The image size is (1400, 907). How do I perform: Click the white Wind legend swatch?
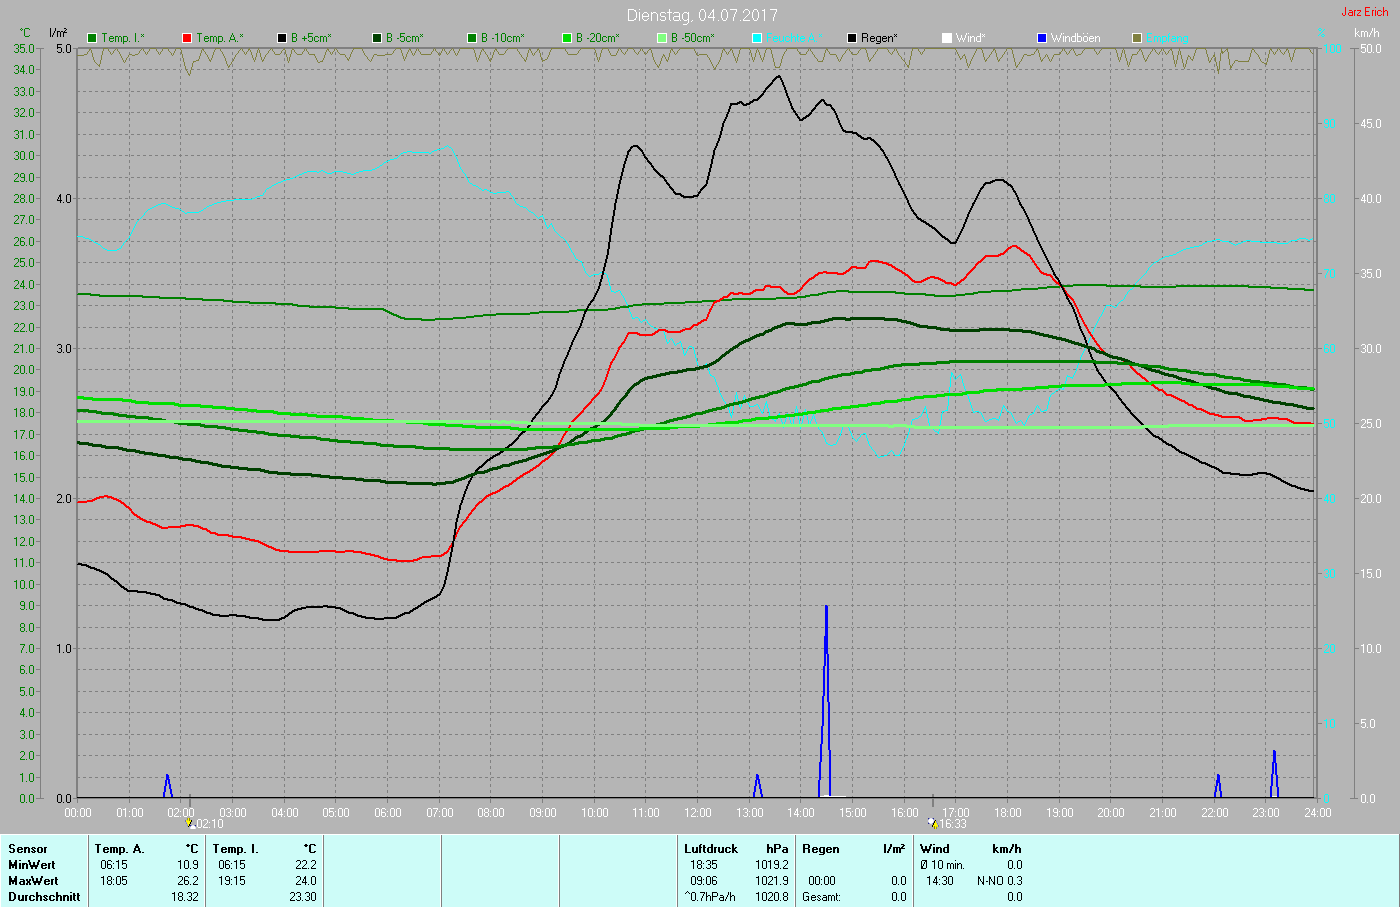tap(947, 38)
